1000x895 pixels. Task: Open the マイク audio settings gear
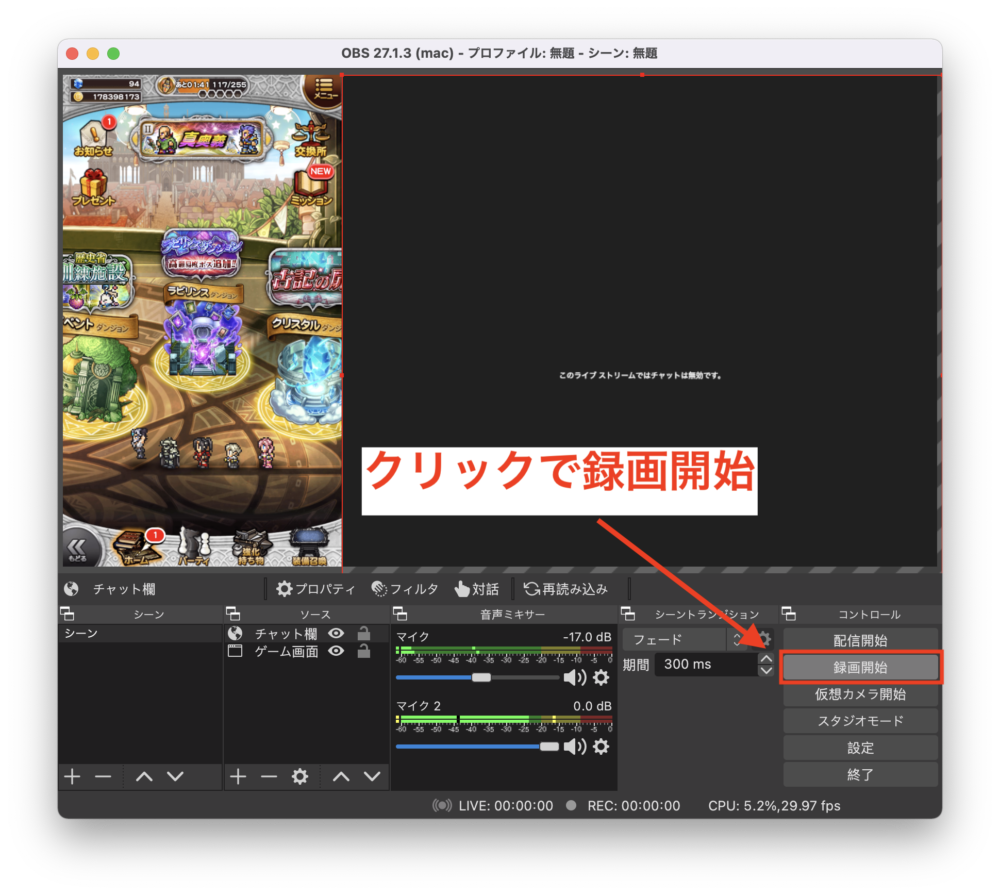click(x=601, y=677)
